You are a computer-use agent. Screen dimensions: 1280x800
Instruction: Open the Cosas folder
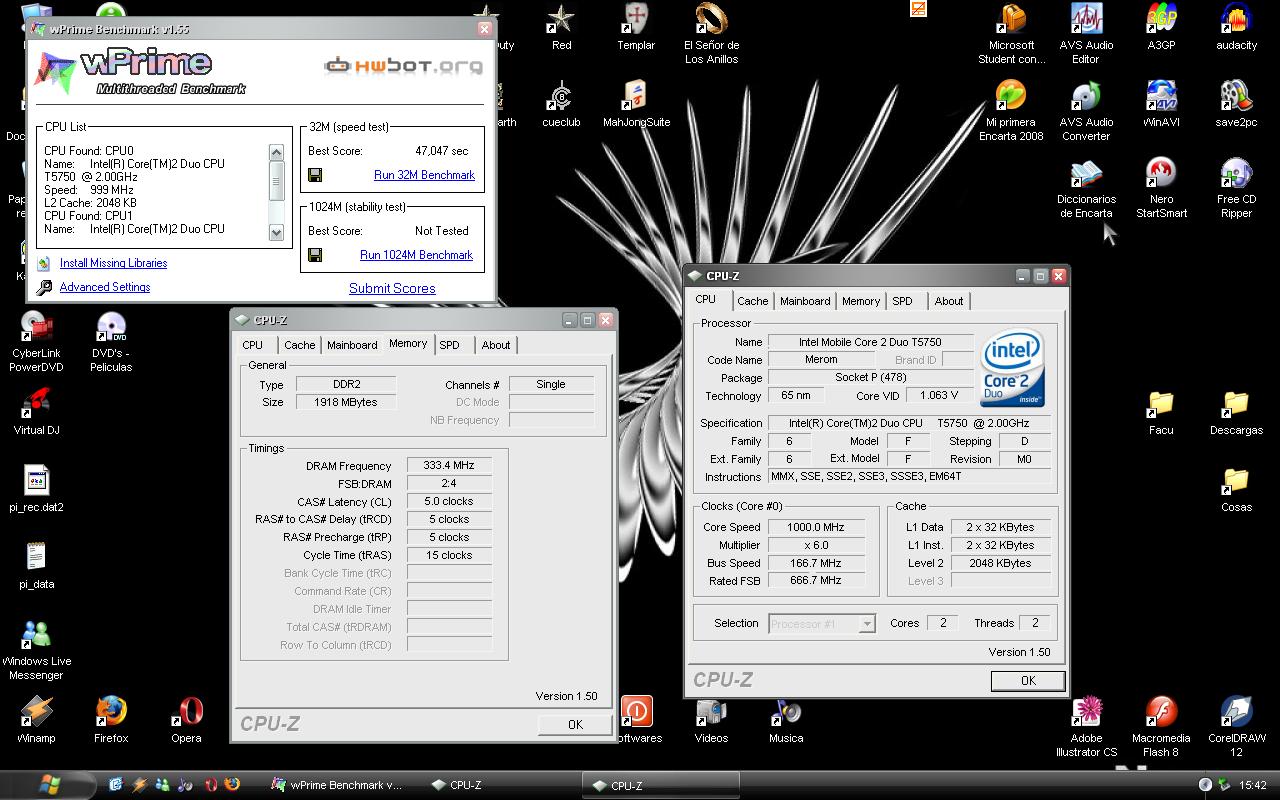[x=1236, y=489]
